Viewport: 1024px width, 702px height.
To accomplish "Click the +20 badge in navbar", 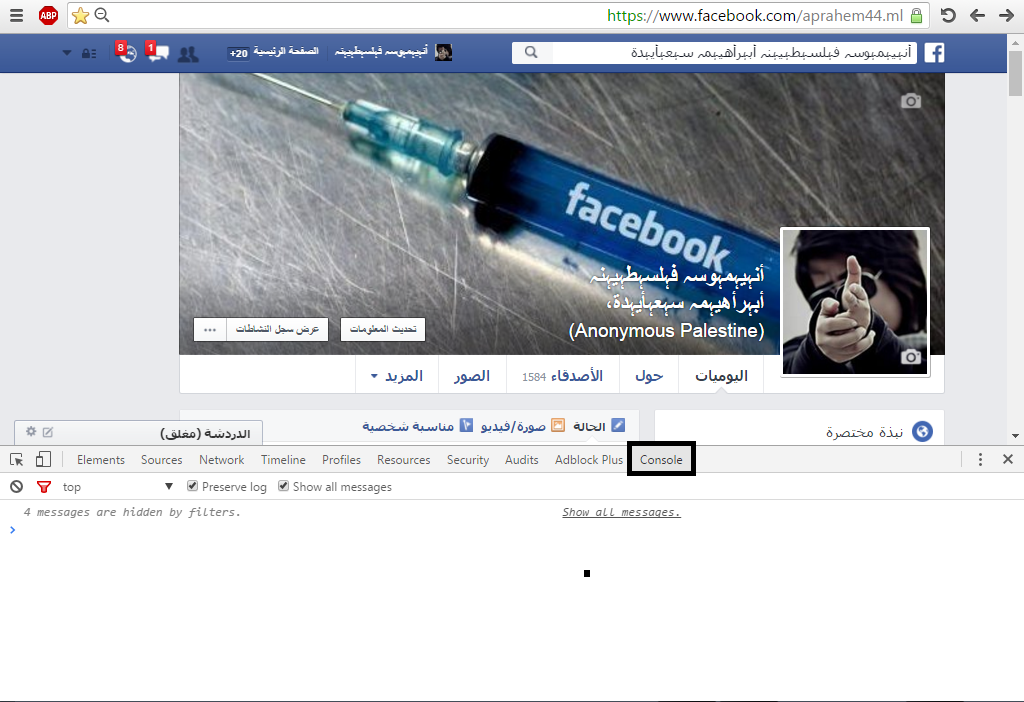I will pos(238,53).
